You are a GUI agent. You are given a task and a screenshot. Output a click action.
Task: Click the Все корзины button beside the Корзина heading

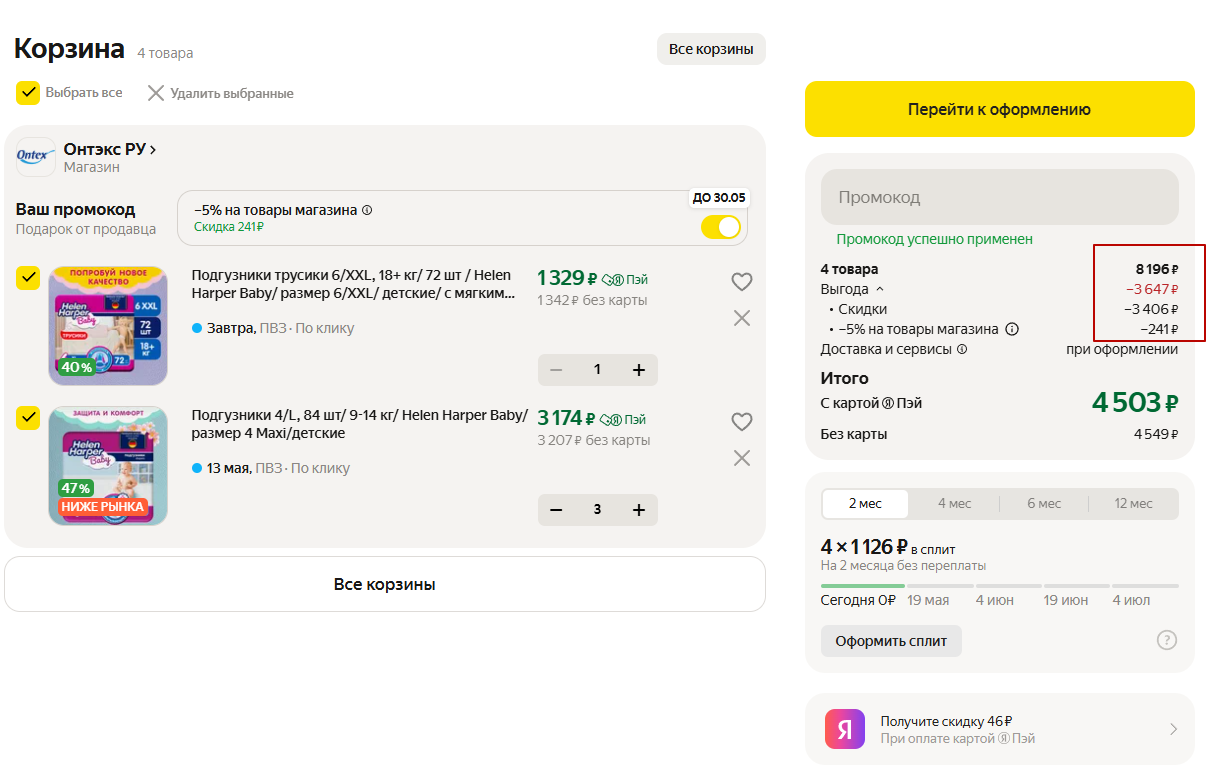(711, 49)
